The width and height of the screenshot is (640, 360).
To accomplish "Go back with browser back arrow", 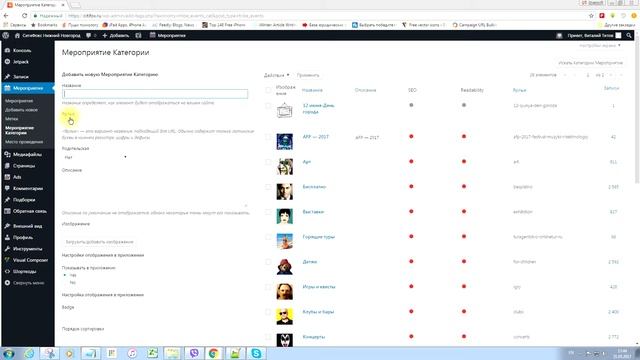I will [x=6, y=16].
